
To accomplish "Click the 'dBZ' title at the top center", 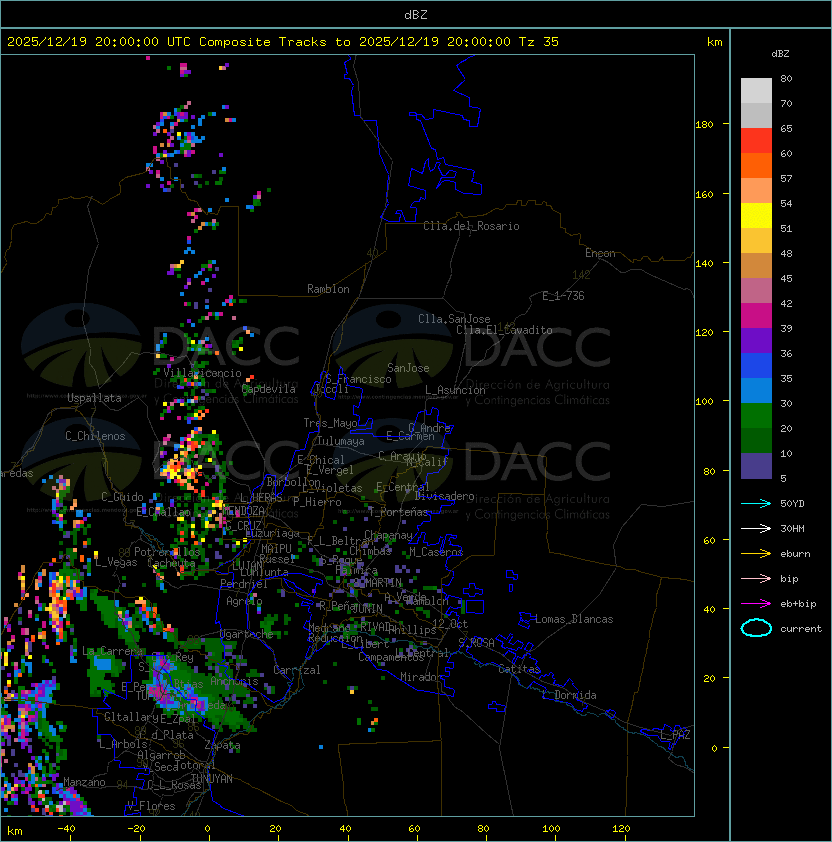I will pyautogui.click(x=416, y=14).
